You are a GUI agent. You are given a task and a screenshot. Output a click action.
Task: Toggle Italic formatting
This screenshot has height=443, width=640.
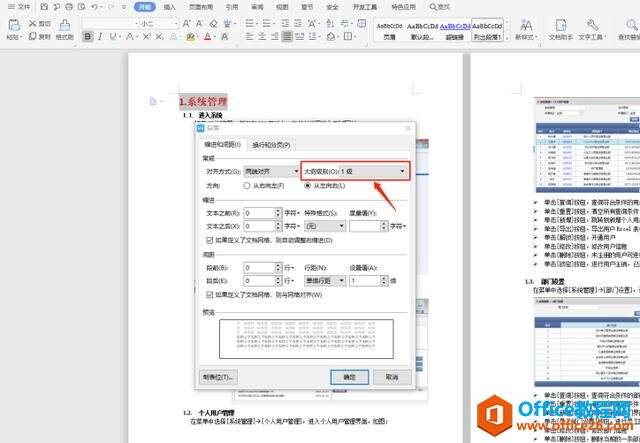pyautogui.click(x=100, y=36)
